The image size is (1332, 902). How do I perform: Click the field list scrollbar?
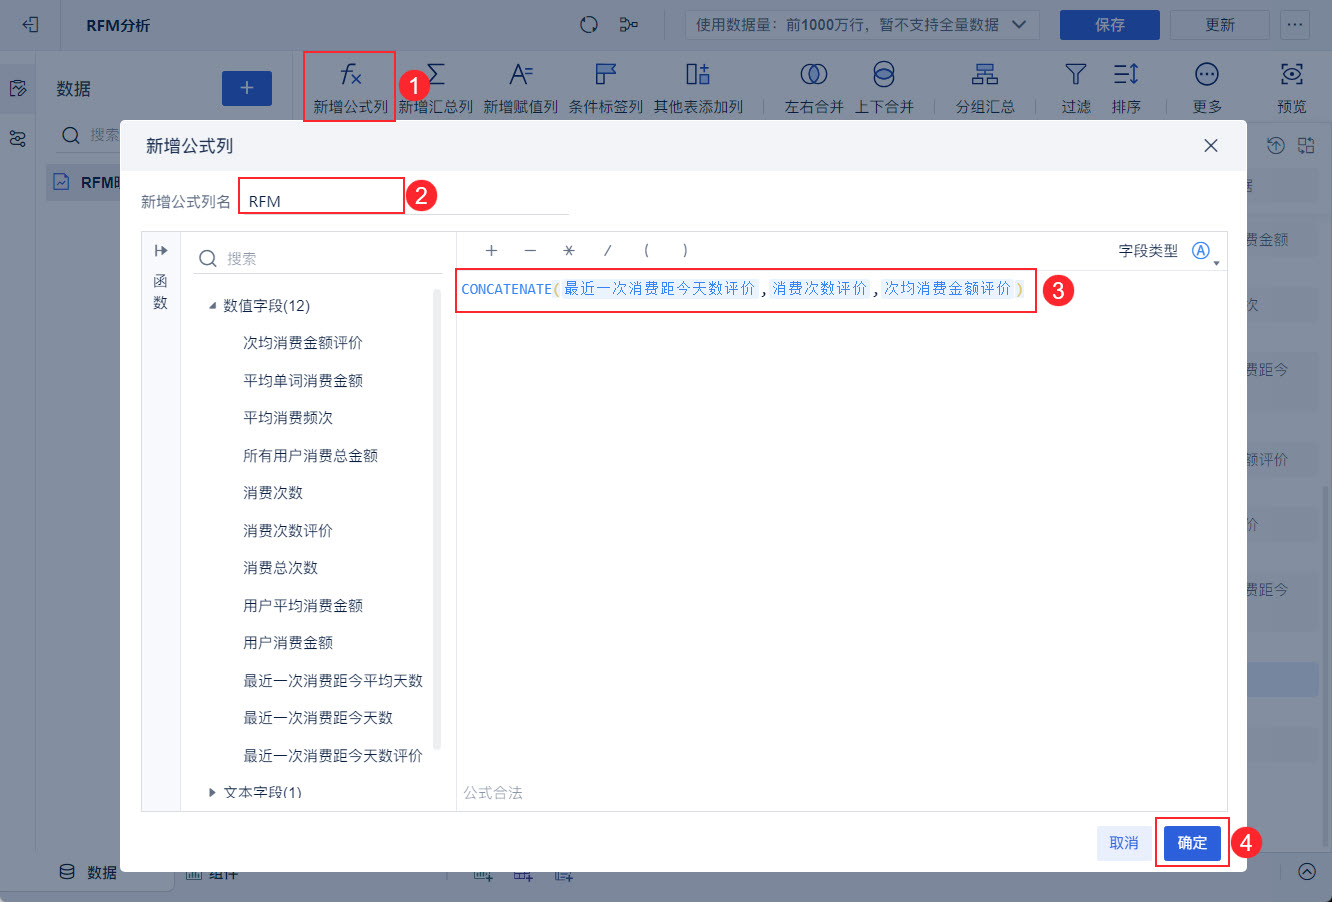(x=437, y=520)
